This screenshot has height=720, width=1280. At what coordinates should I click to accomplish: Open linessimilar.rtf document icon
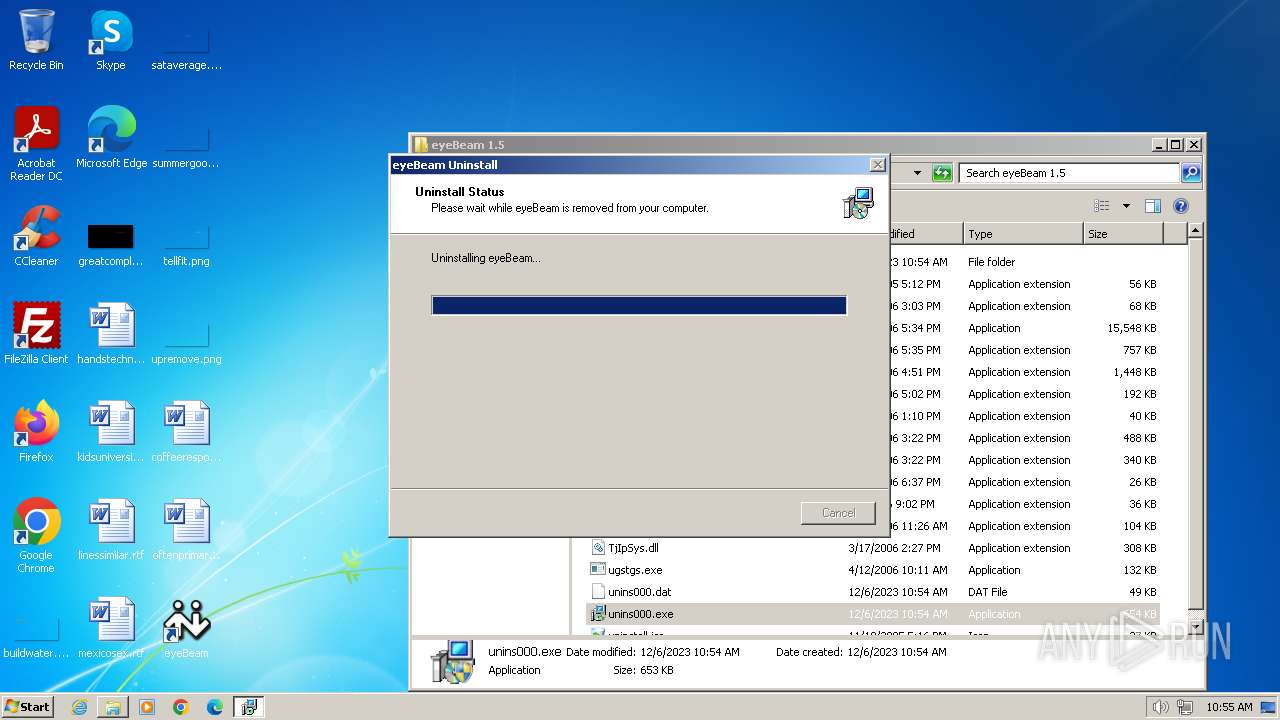click(111, 530)
